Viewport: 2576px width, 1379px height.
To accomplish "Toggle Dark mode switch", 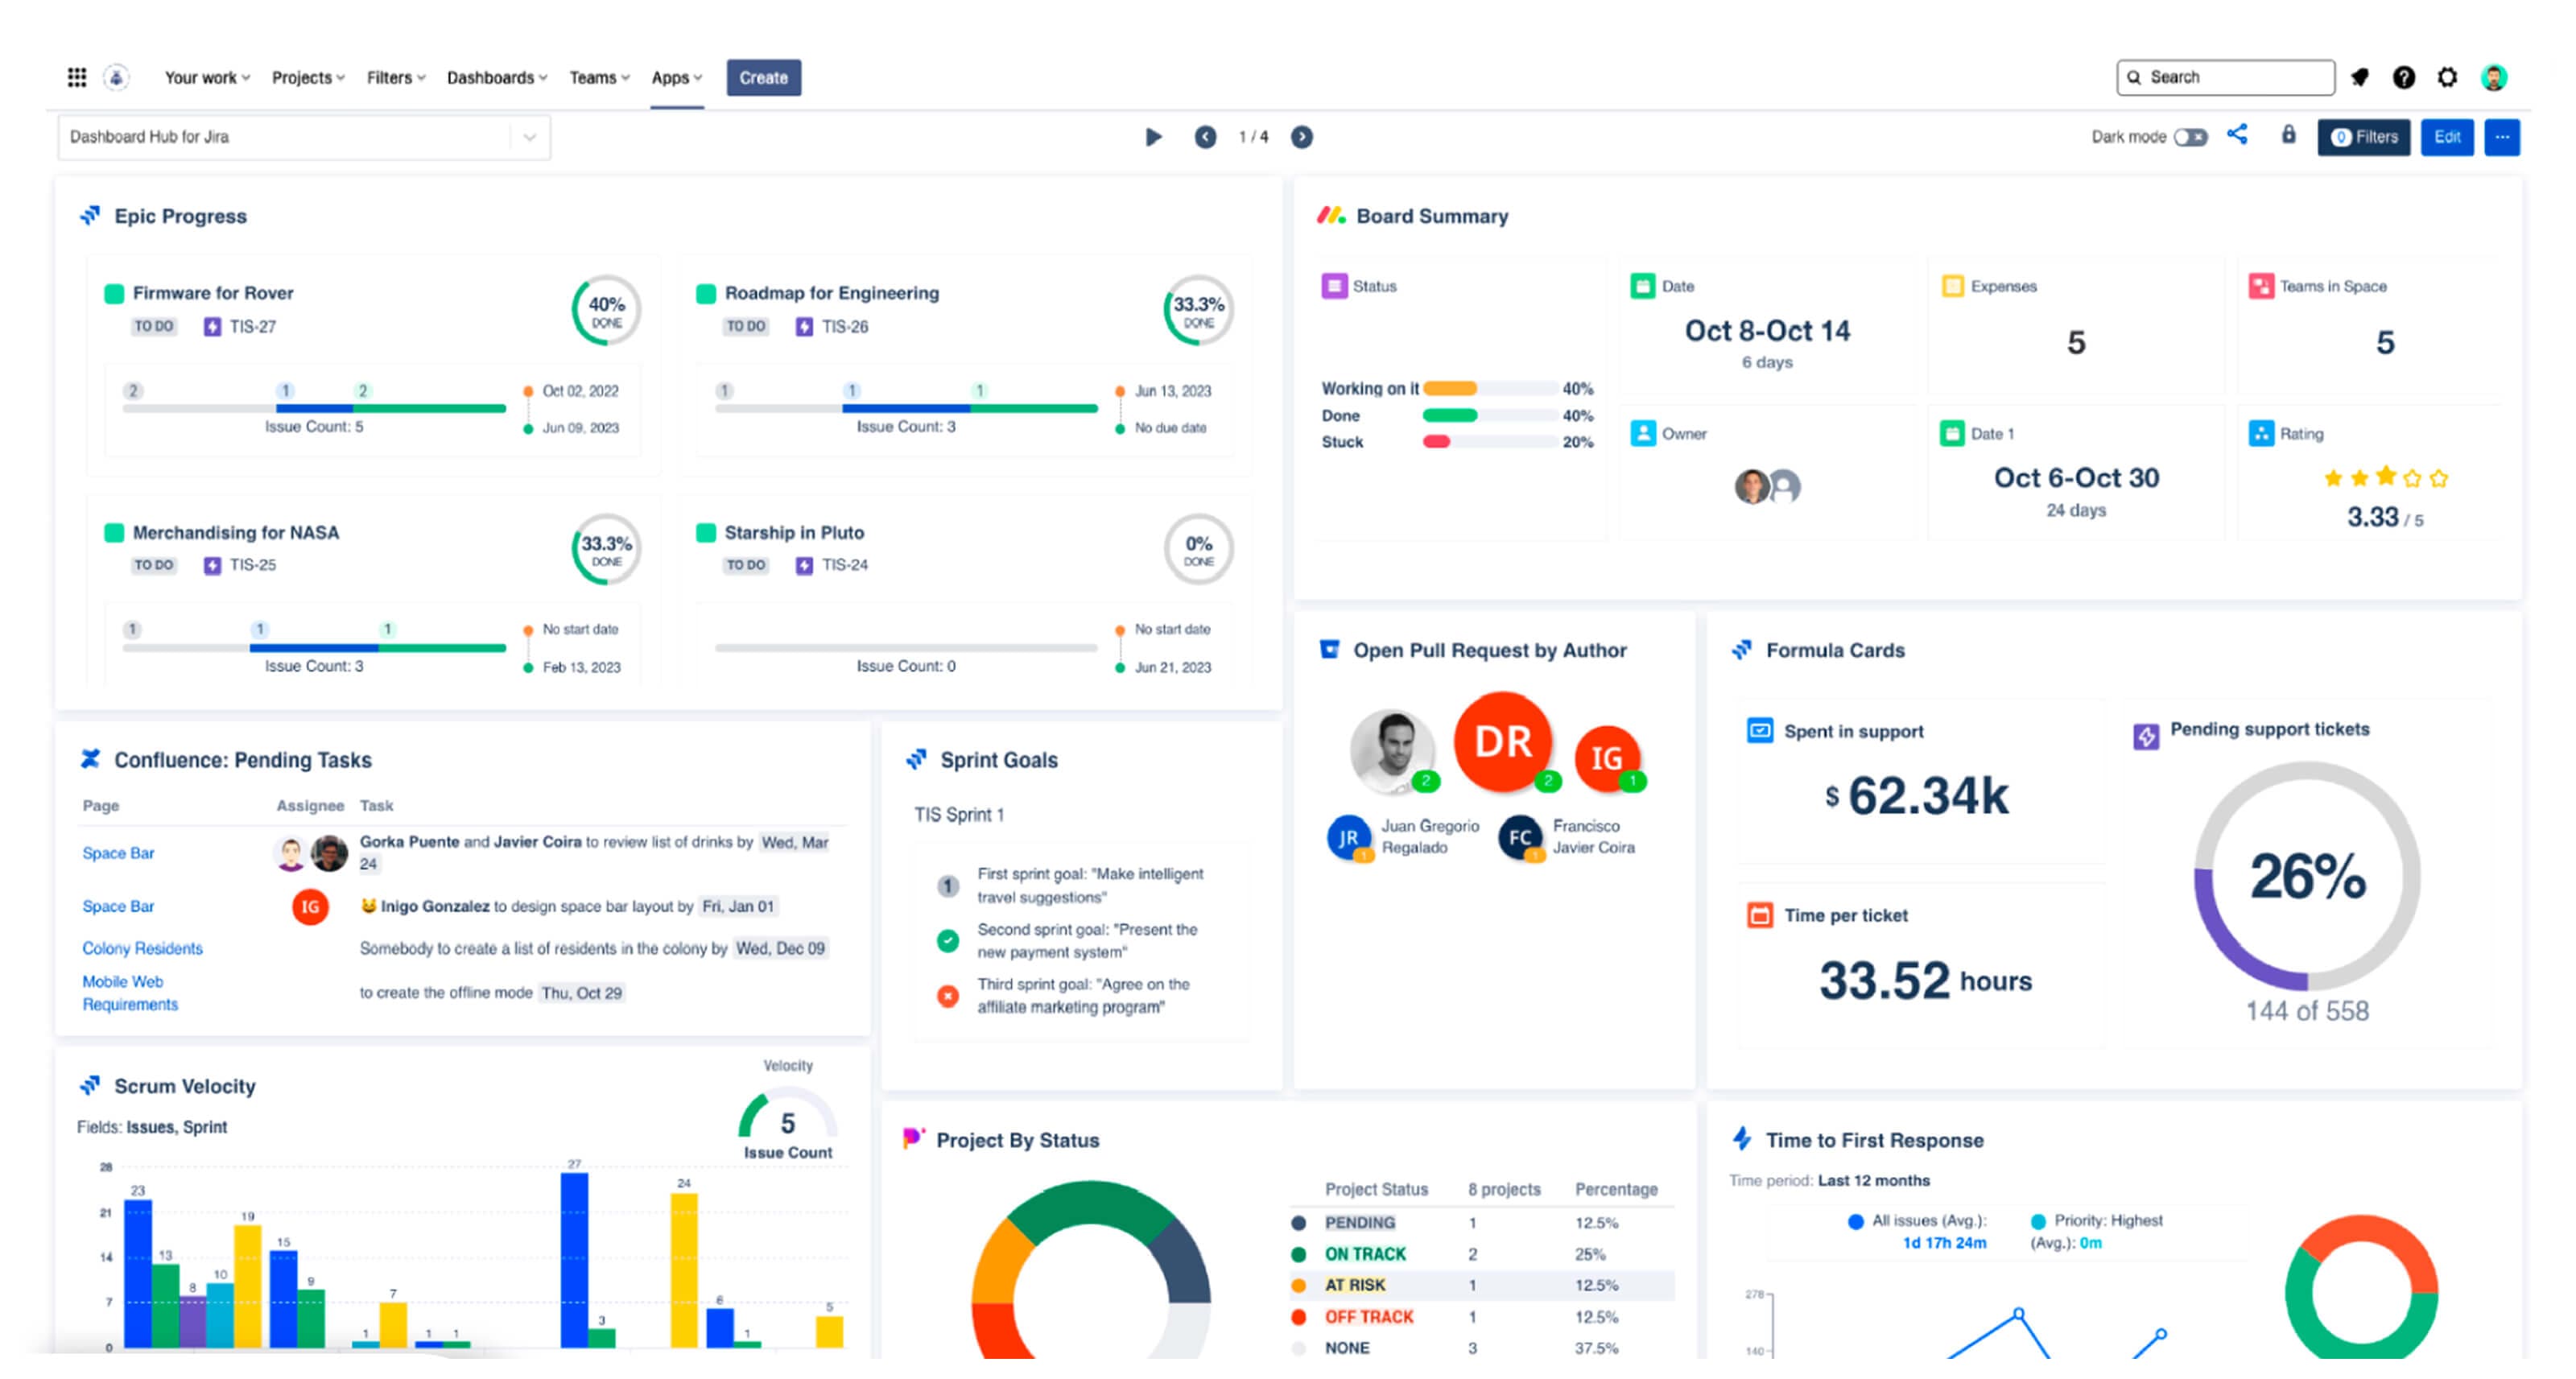I will pos(2191,137).
